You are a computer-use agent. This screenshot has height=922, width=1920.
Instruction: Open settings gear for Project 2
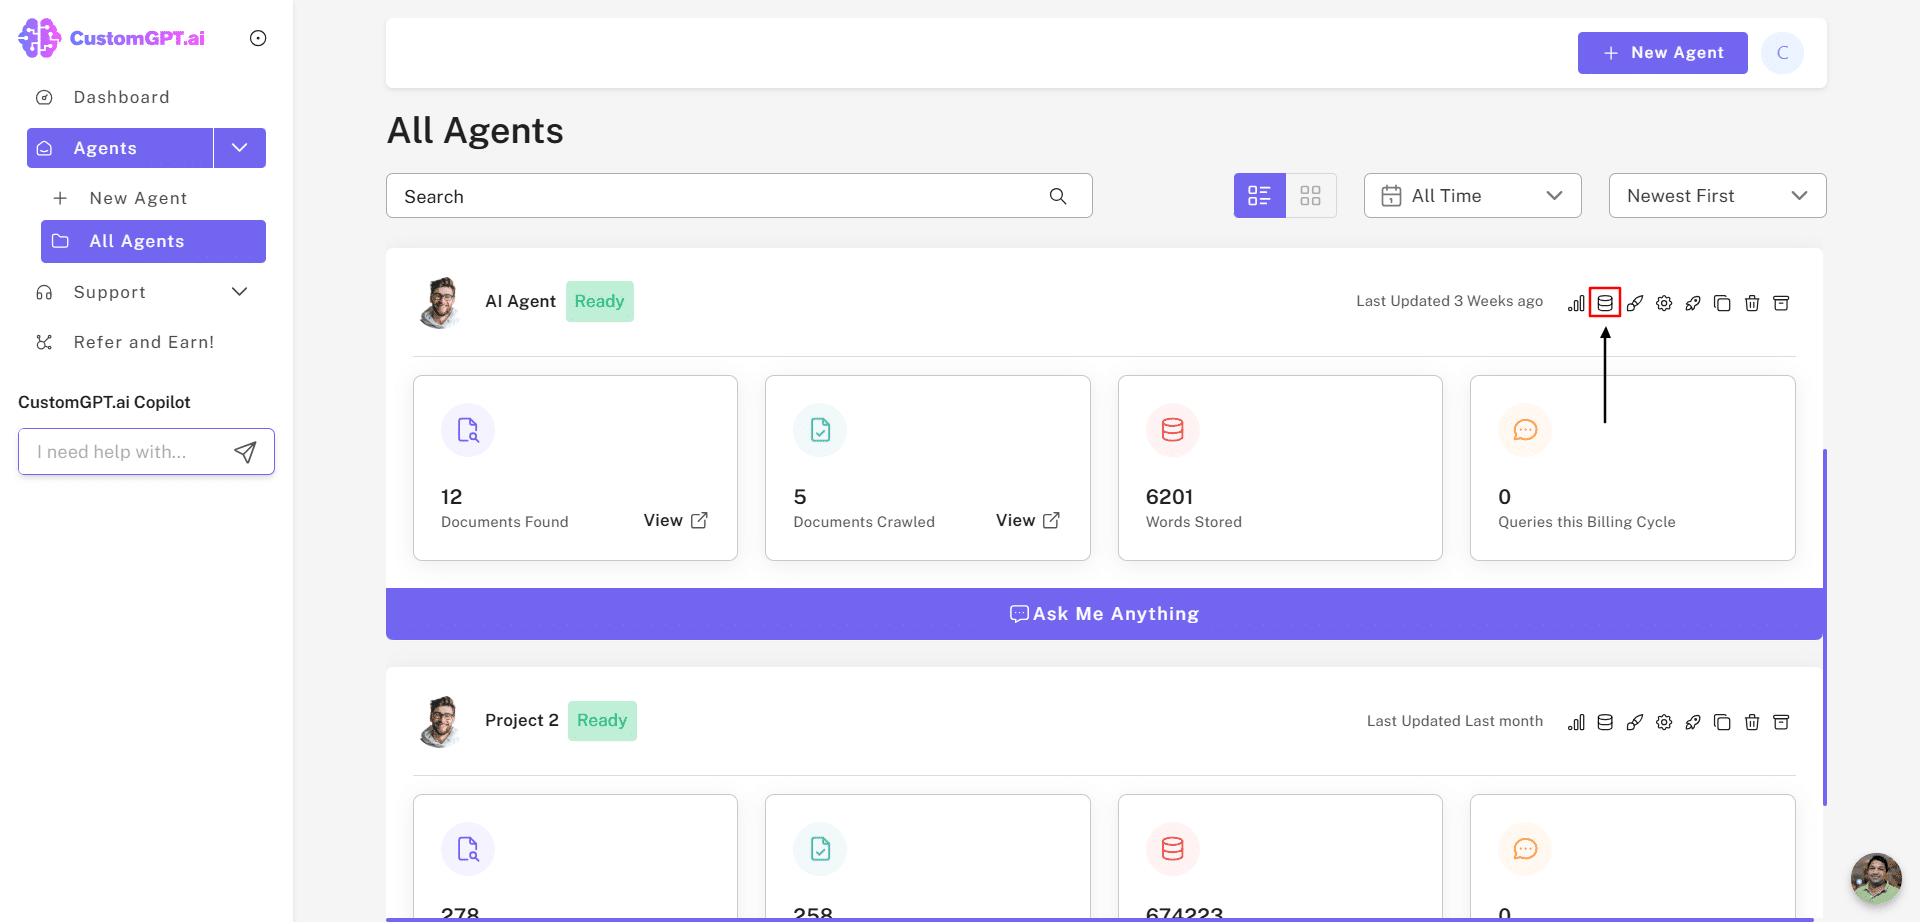click(1664, 722)
